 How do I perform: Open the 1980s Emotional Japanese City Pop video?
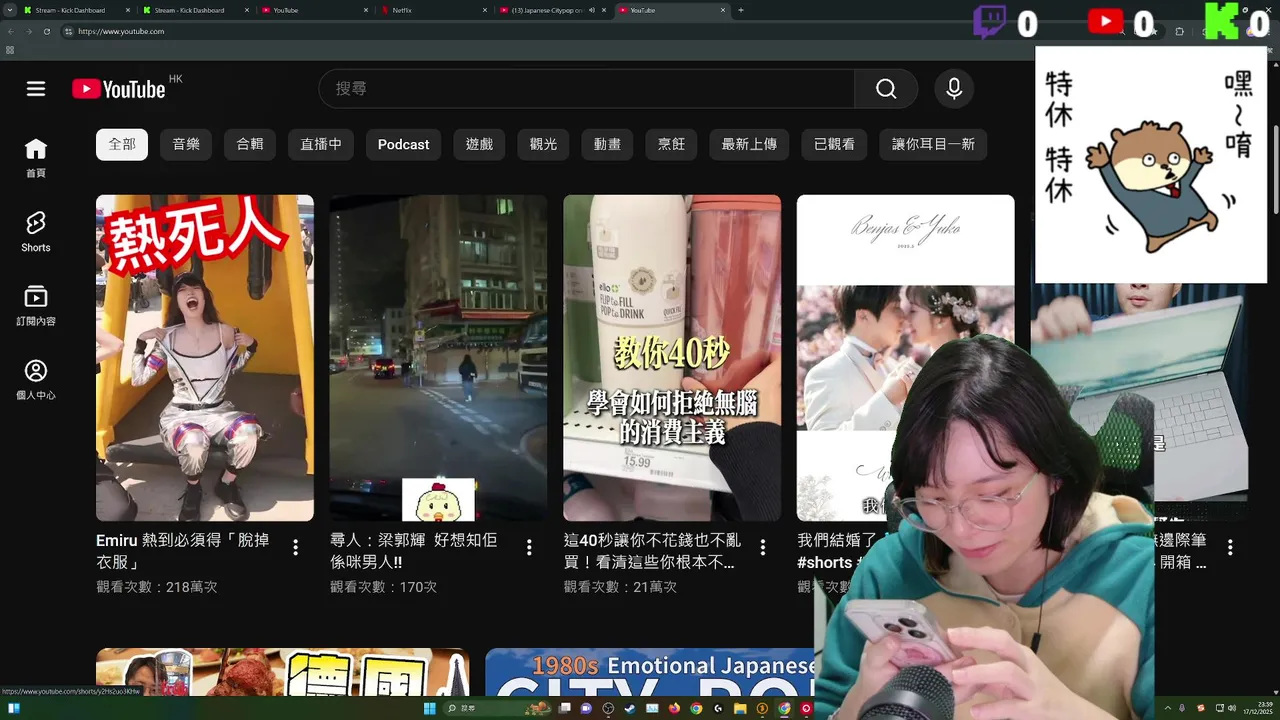click(650, 672)
